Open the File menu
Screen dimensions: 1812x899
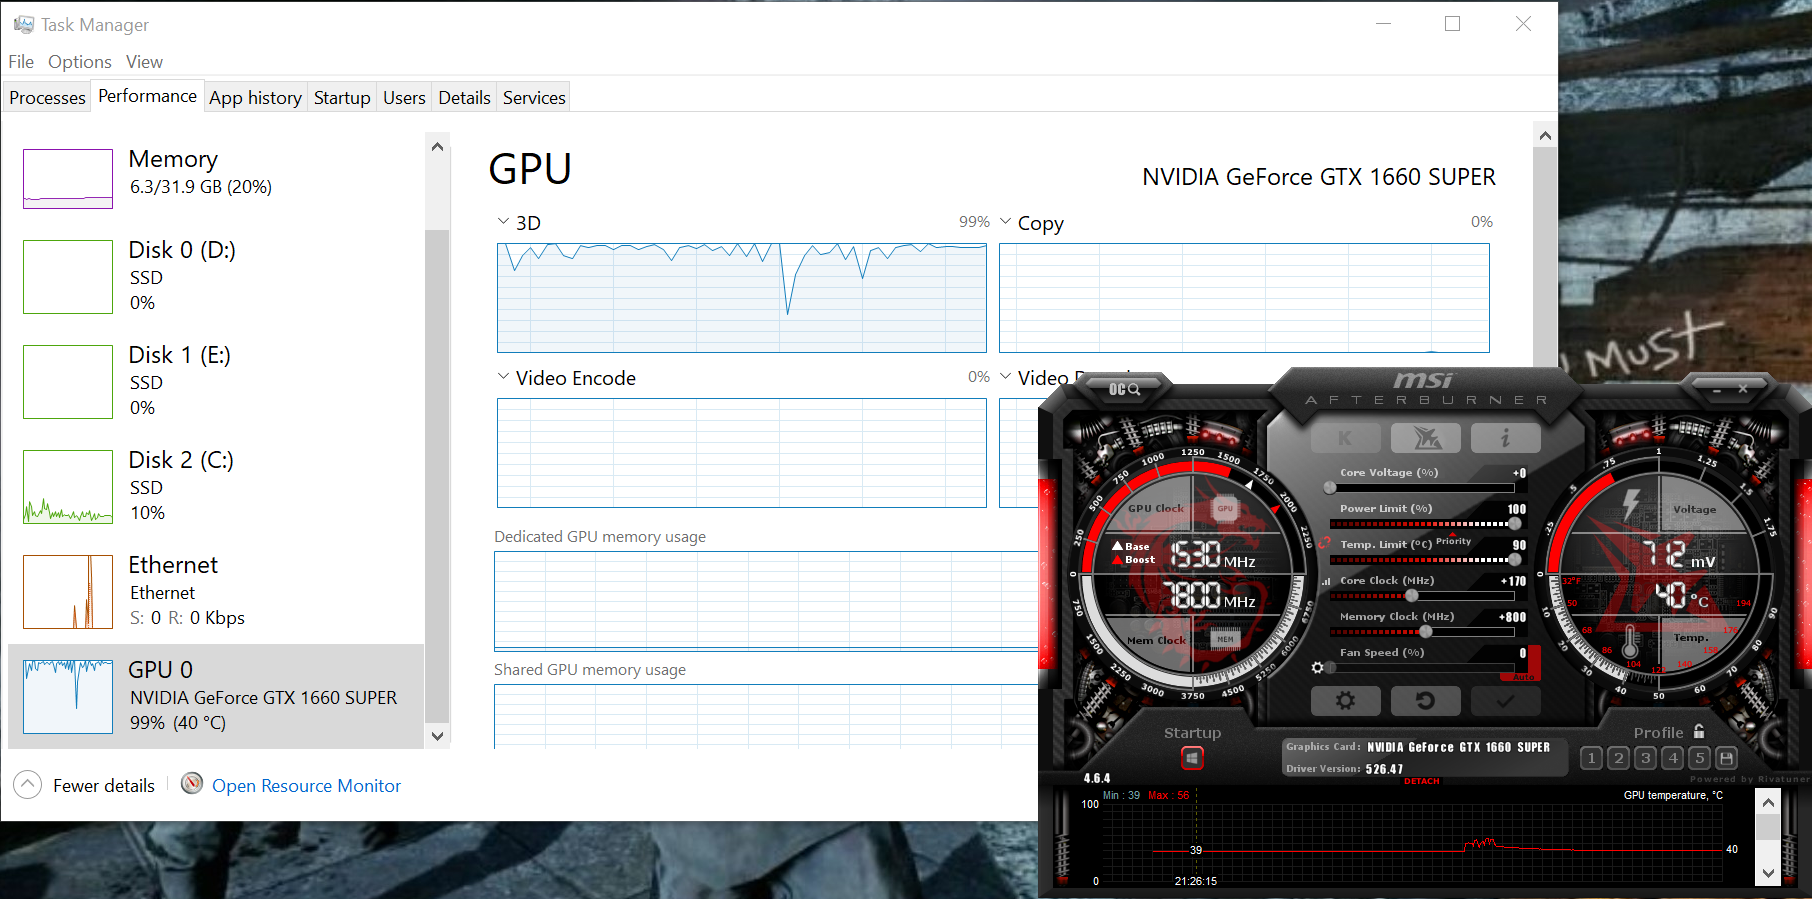tap(21, 62)
